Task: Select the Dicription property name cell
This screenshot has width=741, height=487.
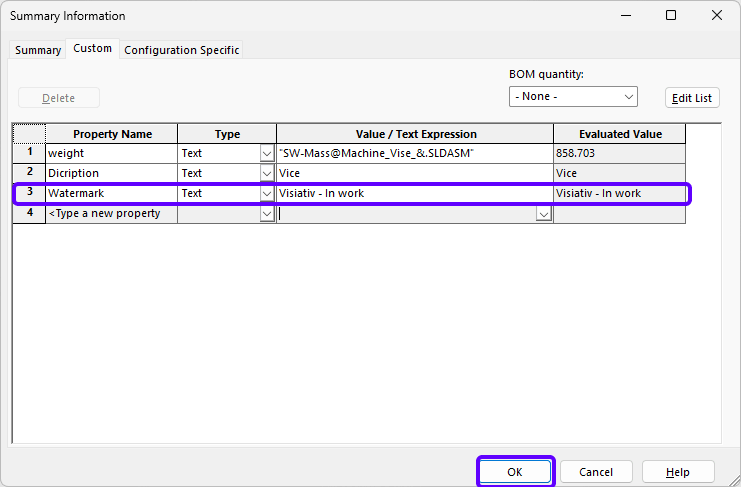Action: 112,173
